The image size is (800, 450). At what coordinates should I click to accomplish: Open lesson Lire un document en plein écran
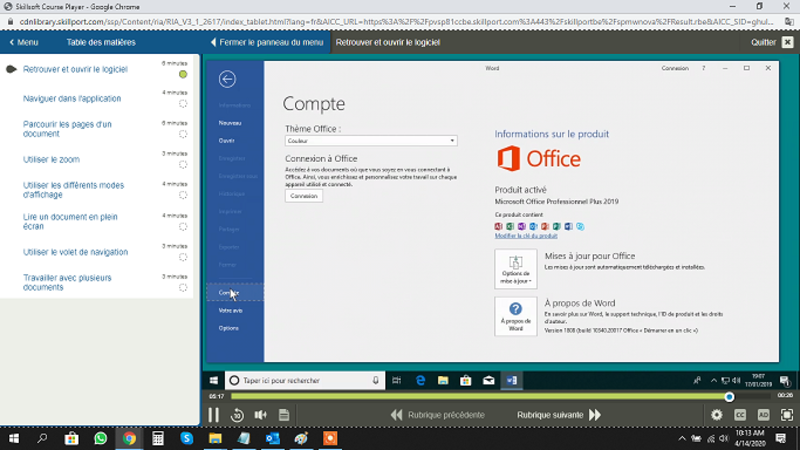tap(70, 221)
